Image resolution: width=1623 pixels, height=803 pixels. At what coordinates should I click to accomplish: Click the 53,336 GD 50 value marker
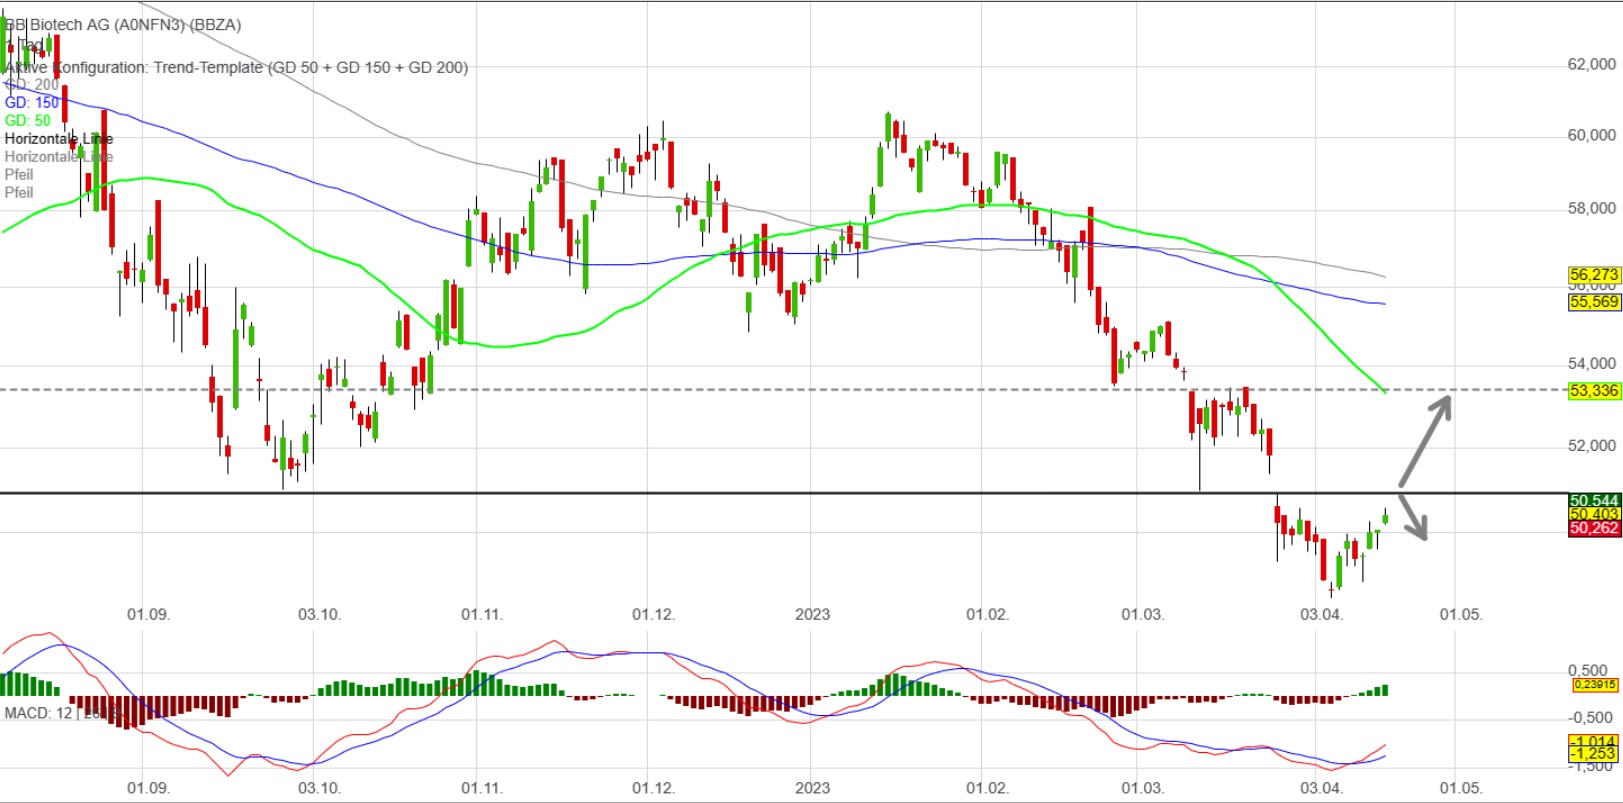[1593, 391]
